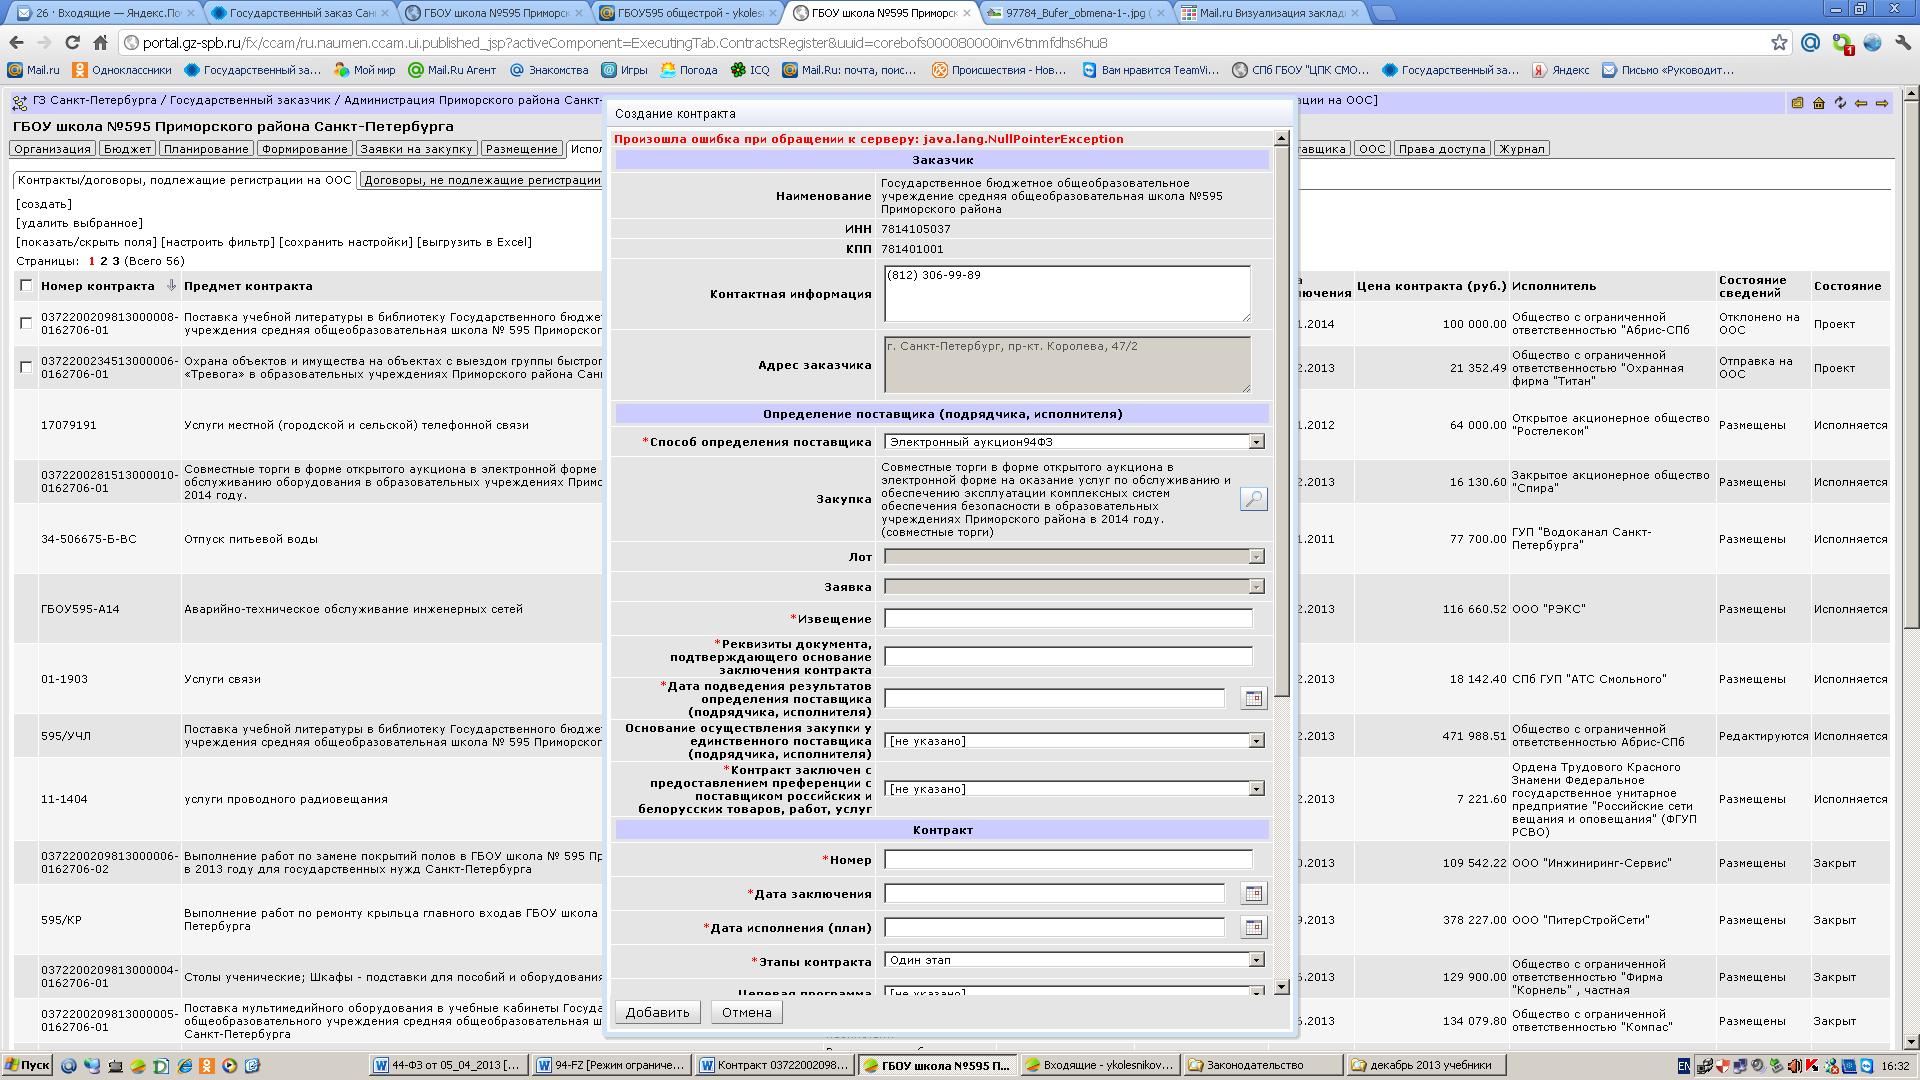1920x1080 pixels.
Task: Click the portal refresh arrows icon
Action: pyautogui.click(x=1840, y=103)
